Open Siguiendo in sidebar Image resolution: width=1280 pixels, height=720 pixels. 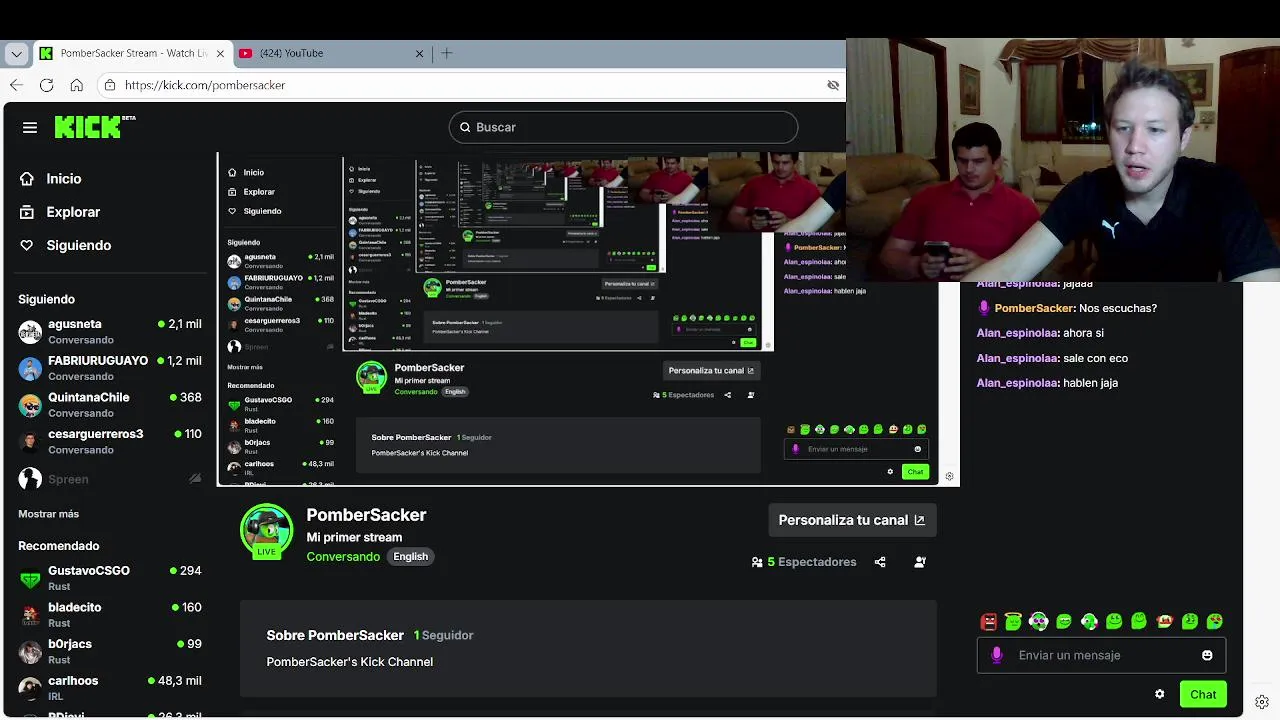pyautogui.click(x=65, y=245)
